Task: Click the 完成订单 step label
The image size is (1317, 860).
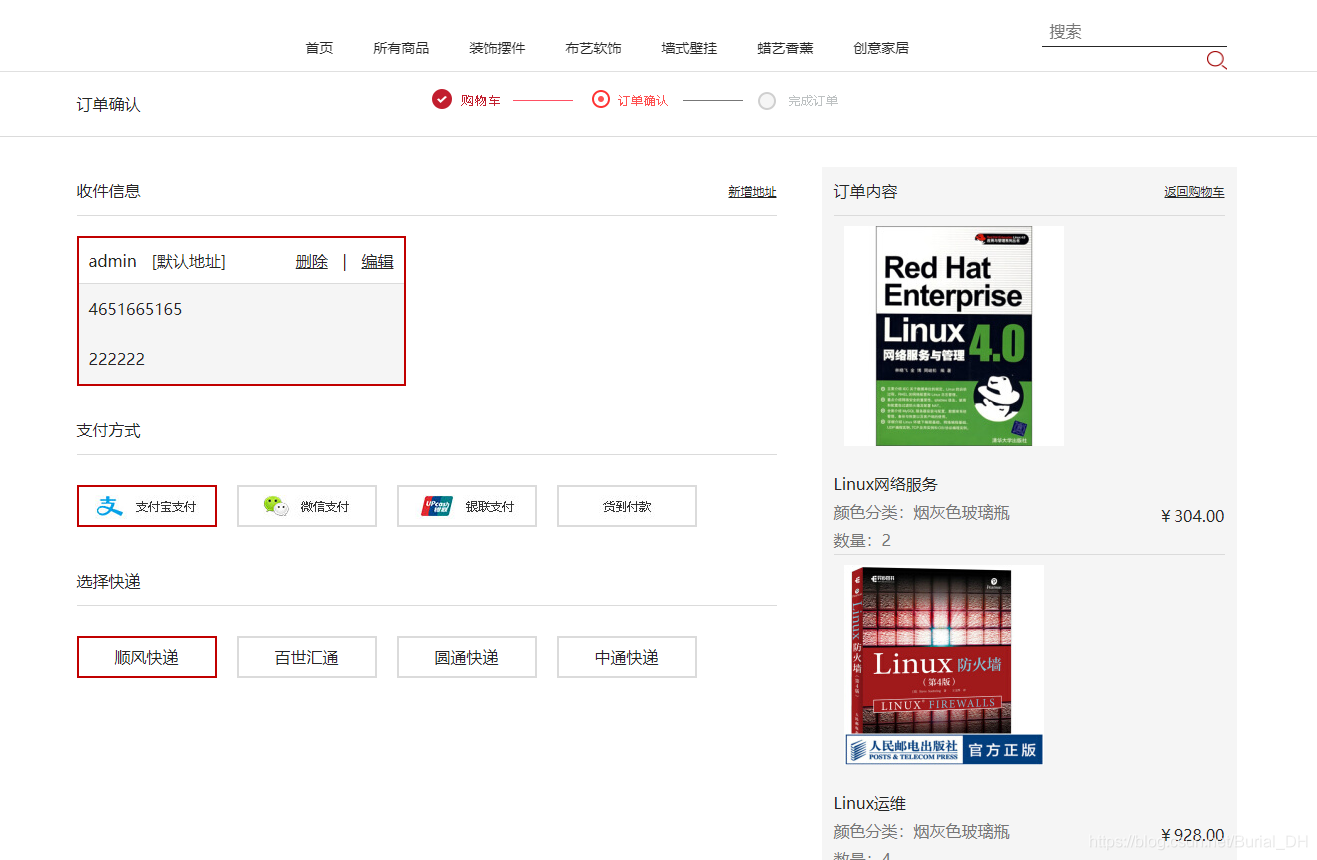Action: pyautogui.click(x=813, y=101)
